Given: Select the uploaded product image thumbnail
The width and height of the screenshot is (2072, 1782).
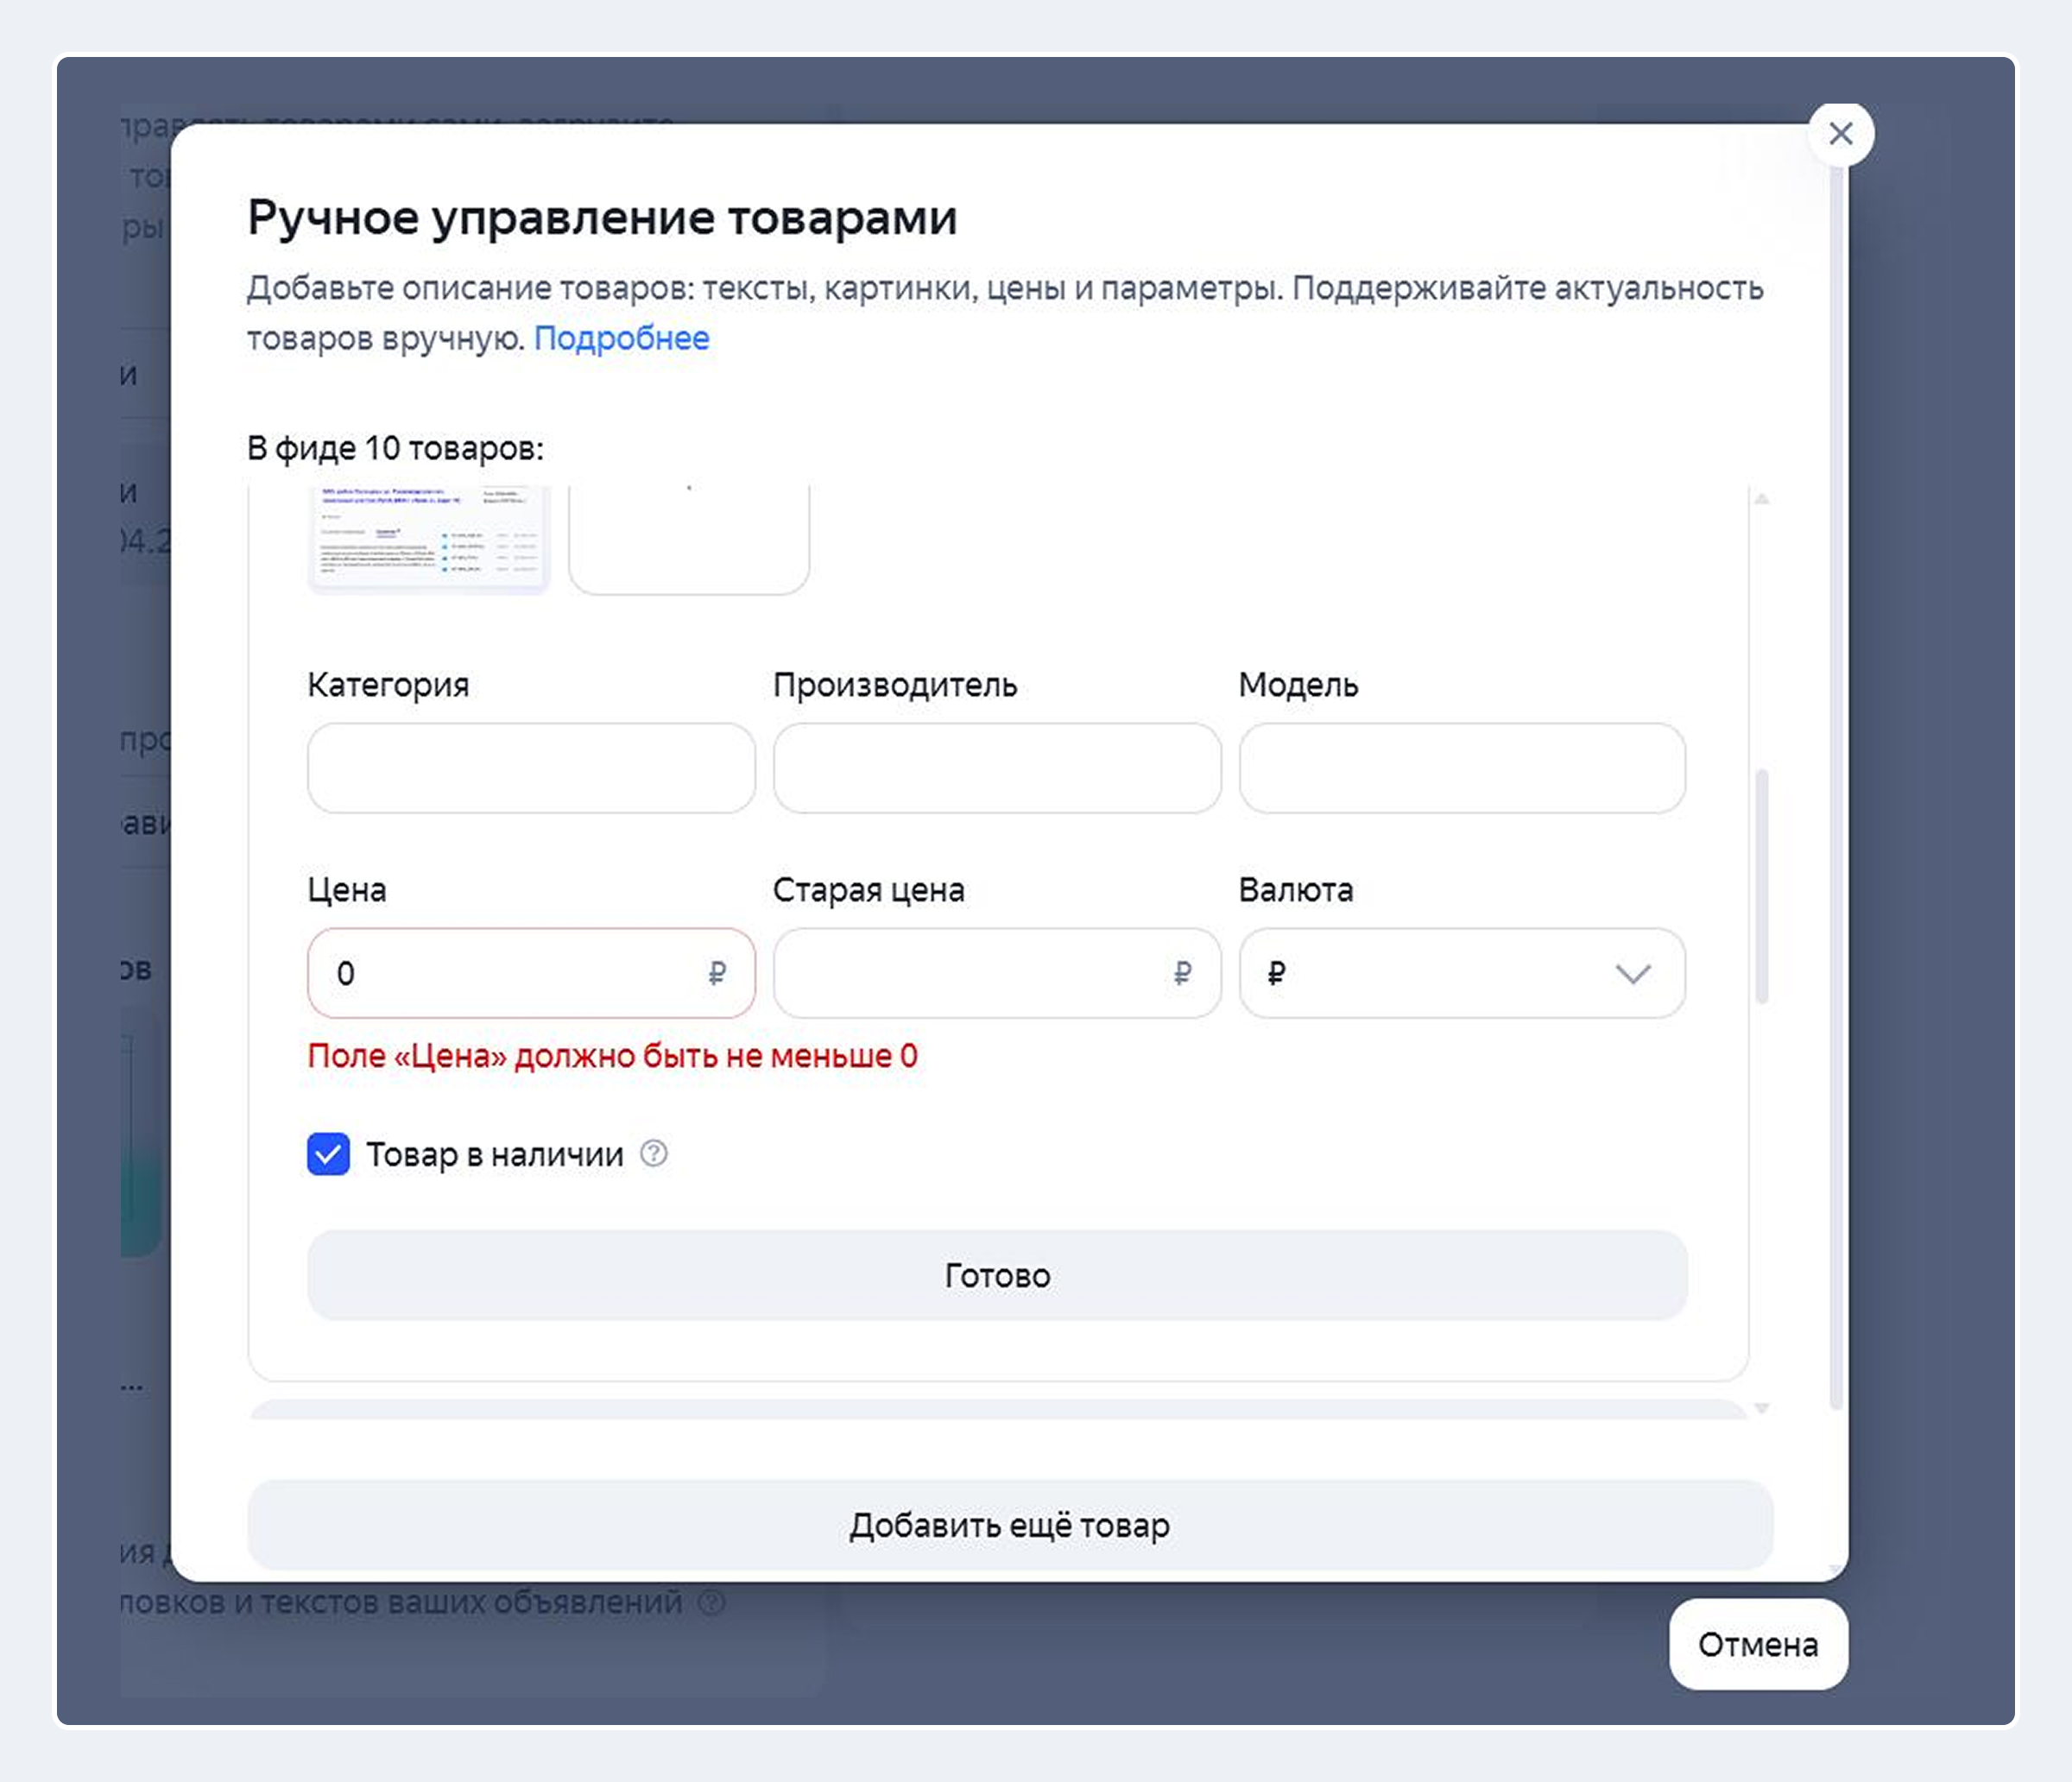Looking at the screenshot, I should 429,540.
